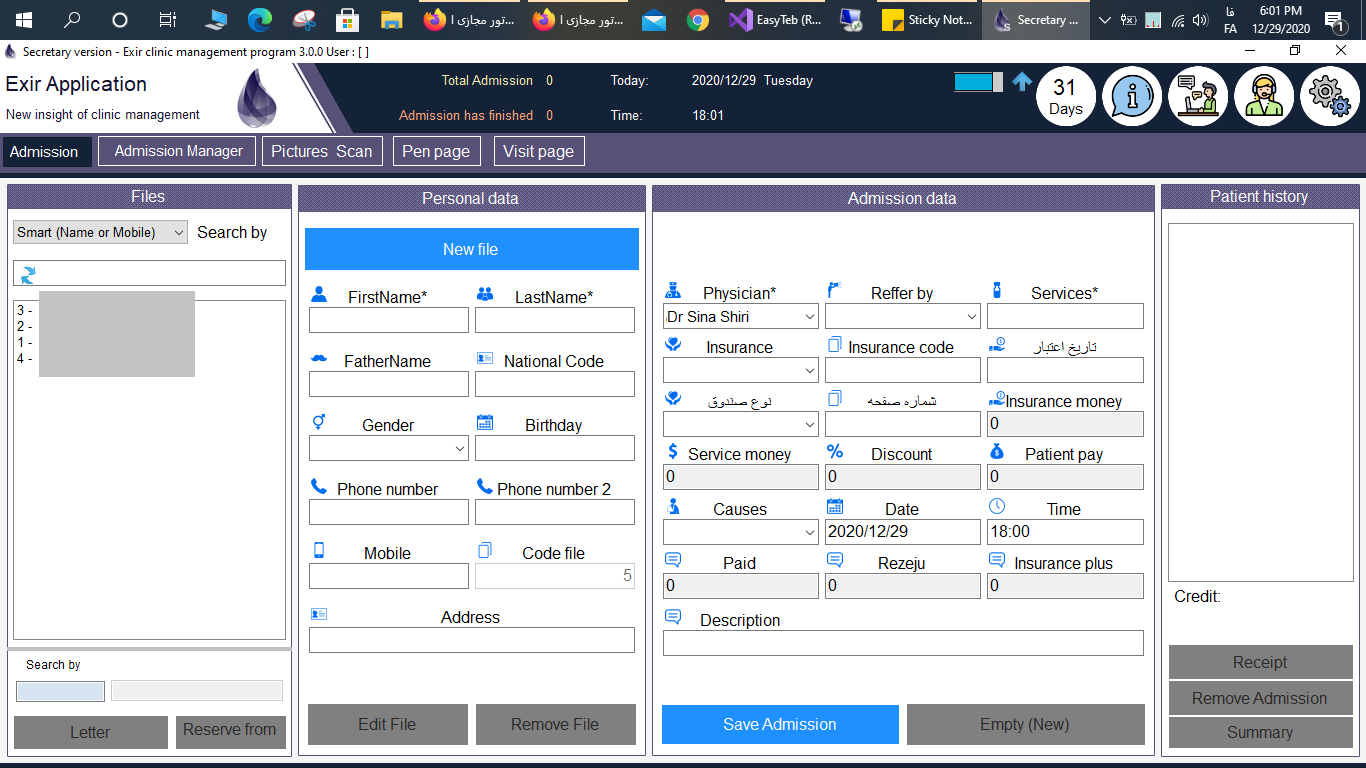Viewport: 1366px width, 768px height.
Task: Expand the Smart (Name or Mobile) search dropdown
Action: tap(101, 232)
